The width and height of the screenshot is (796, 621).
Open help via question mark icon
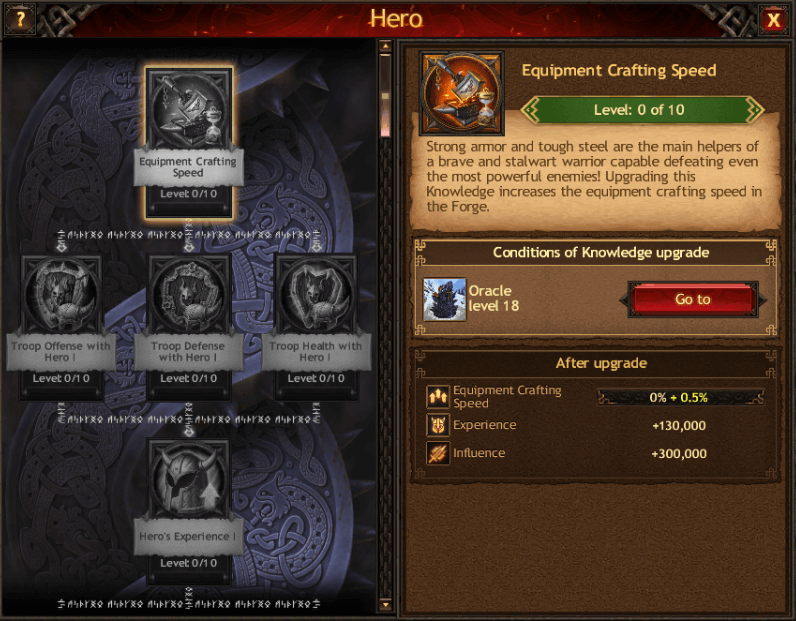(x=20, y=19)
